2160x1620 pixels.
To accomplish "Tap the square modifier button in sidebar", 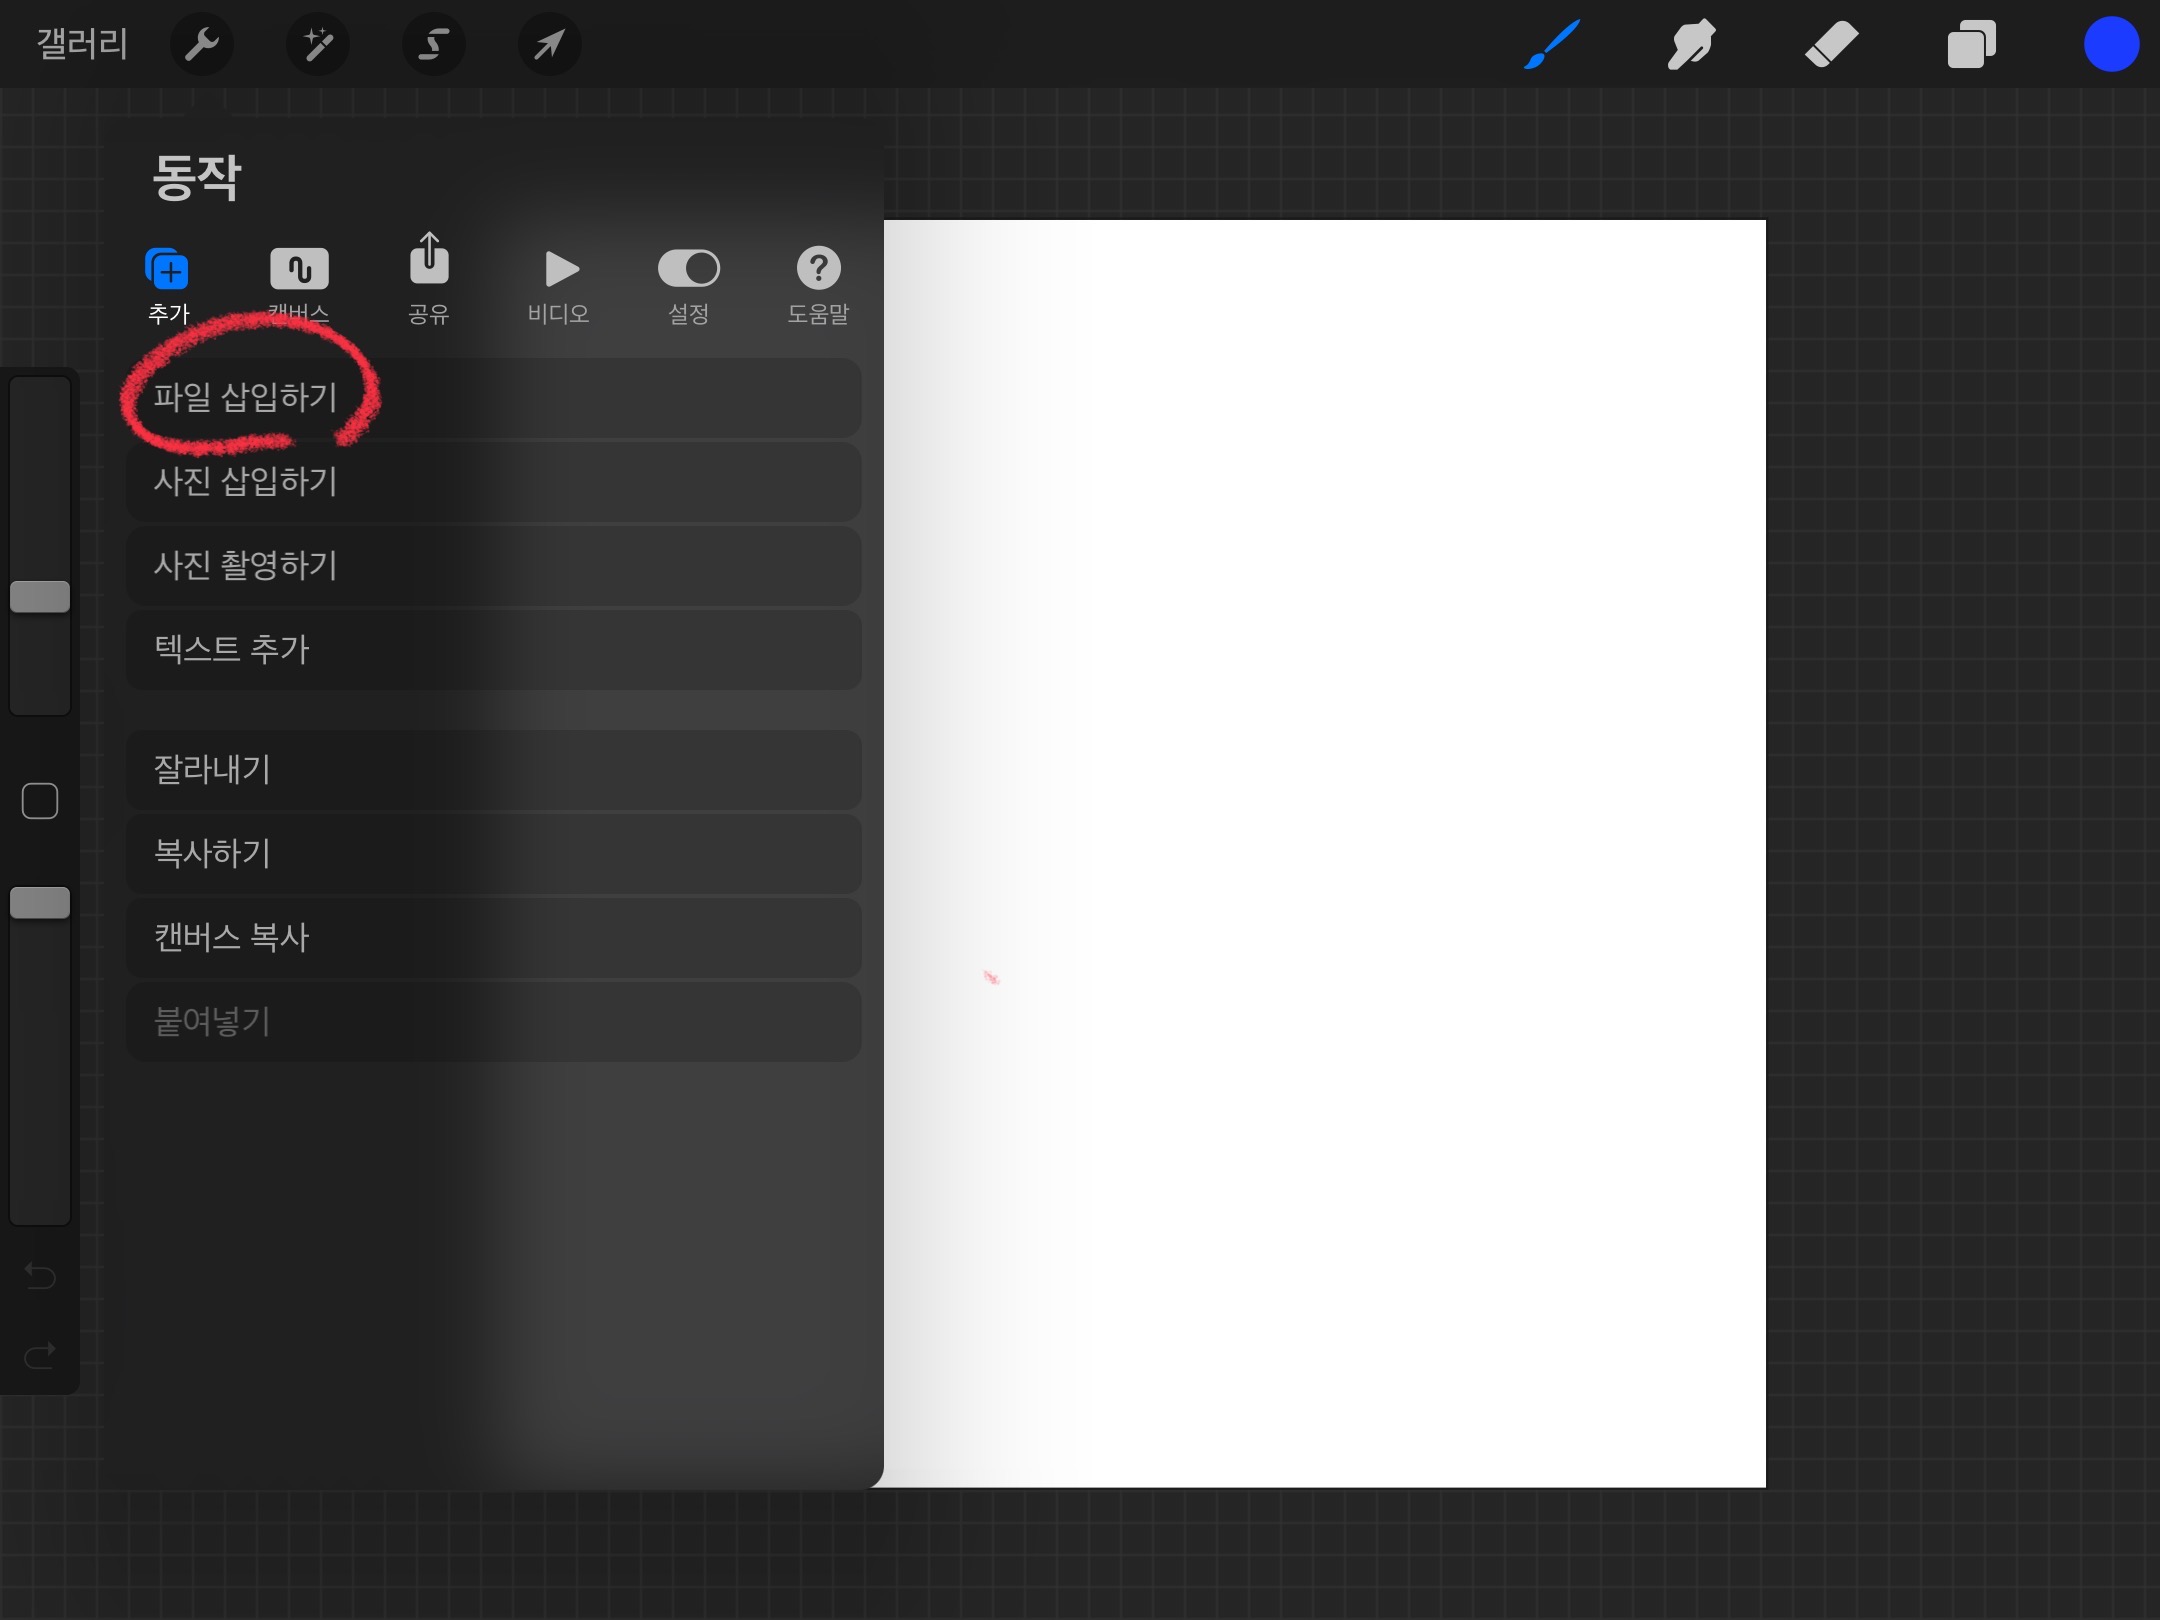I will [40, 801].
